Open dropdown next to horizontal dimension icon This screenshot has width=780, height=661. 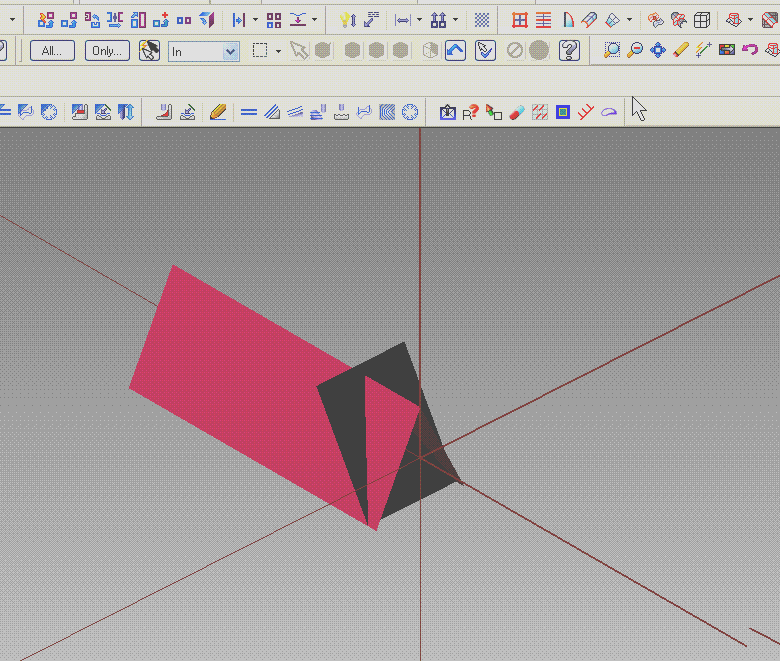coord(419,20)
